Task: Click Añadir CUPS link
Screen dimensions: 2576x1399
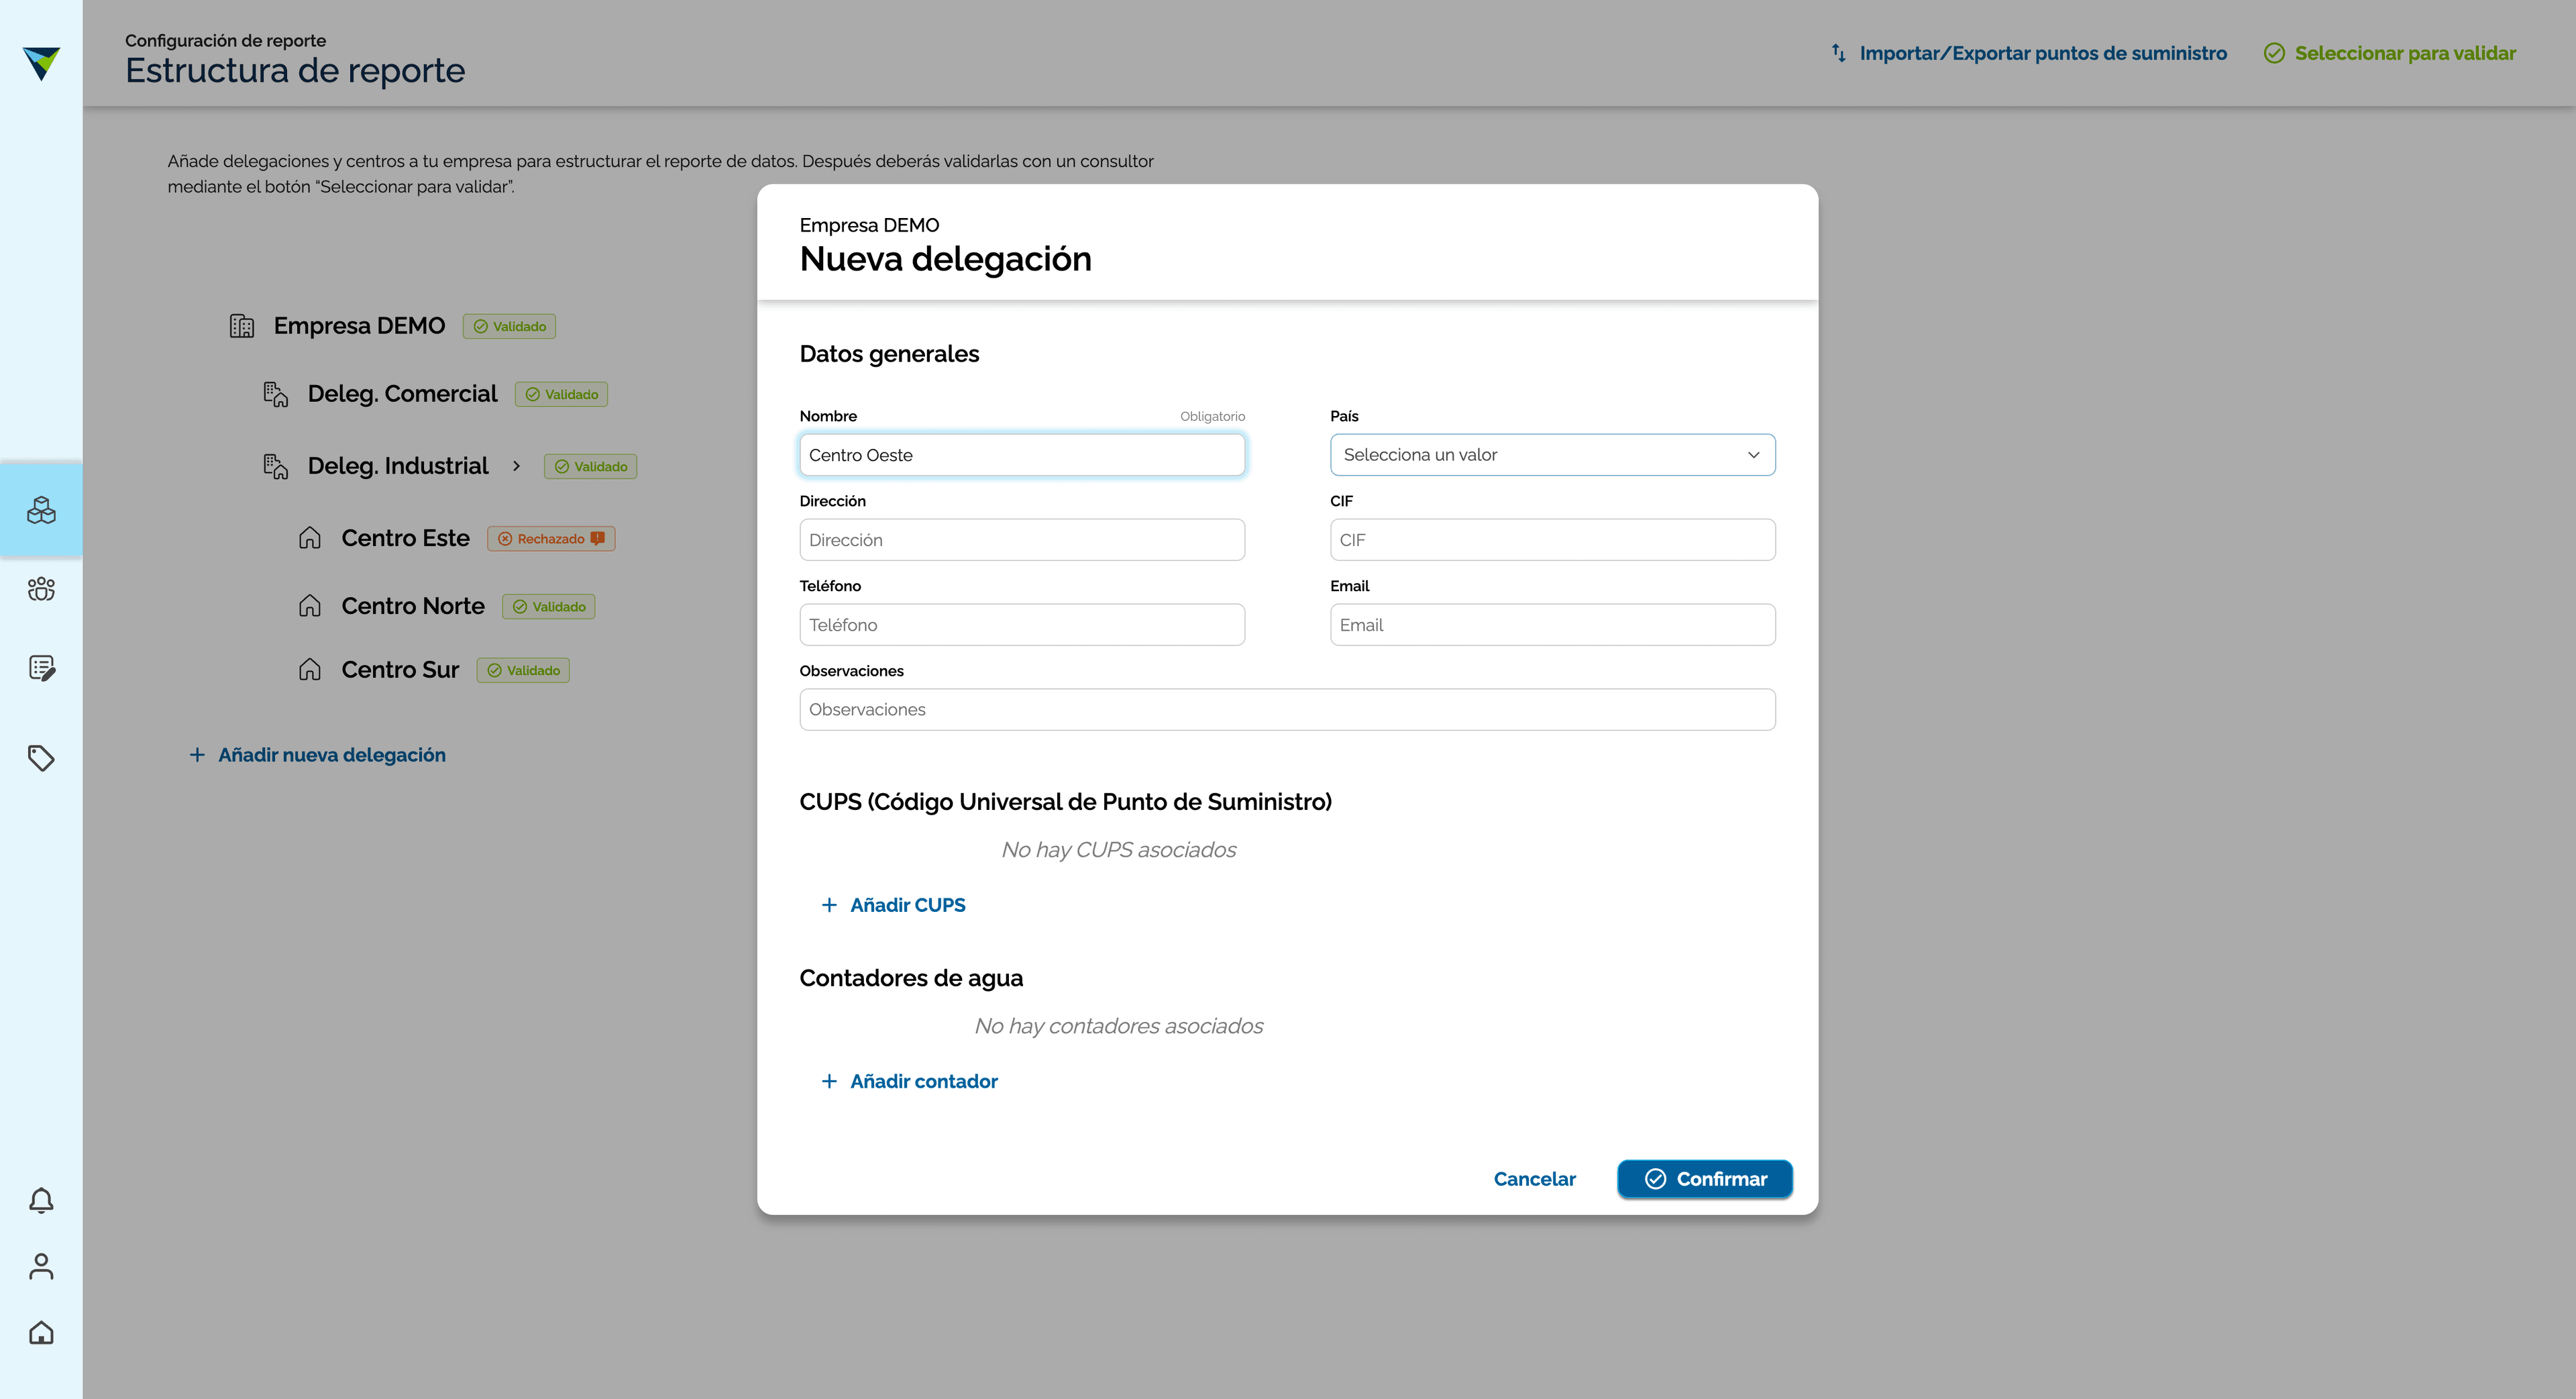Action: [893, 905]
